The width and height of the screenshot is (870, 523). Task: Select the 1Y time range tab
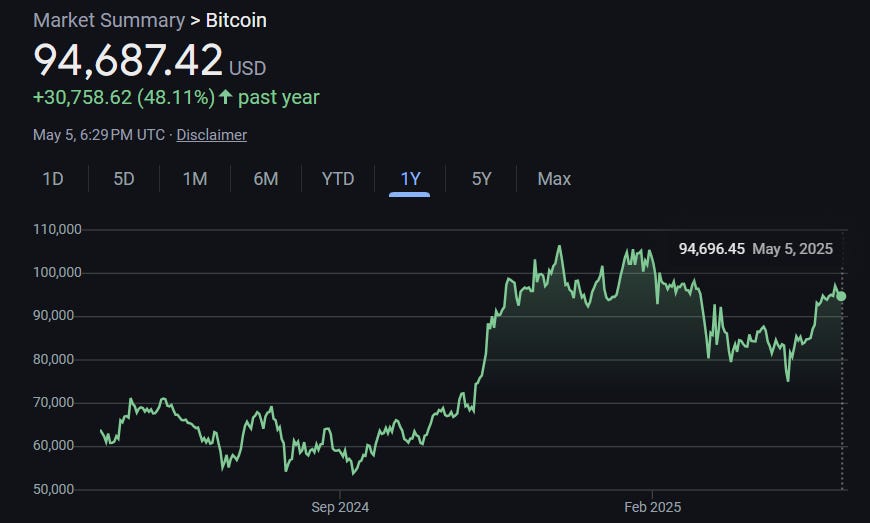click(x=410, y=179)
